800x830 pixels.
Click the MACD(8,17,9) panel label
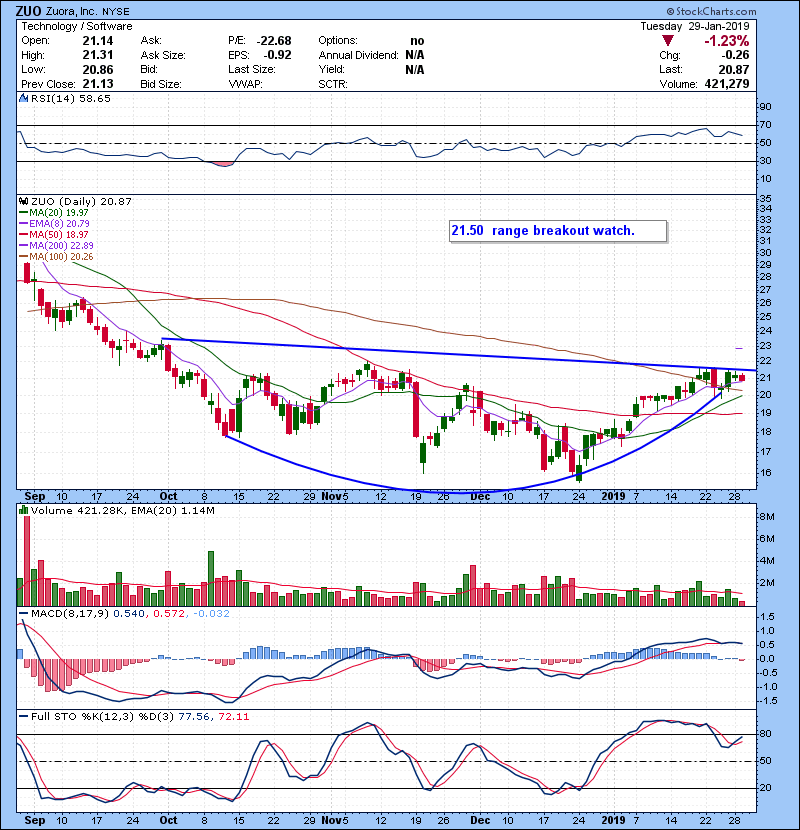coord(70,614)
